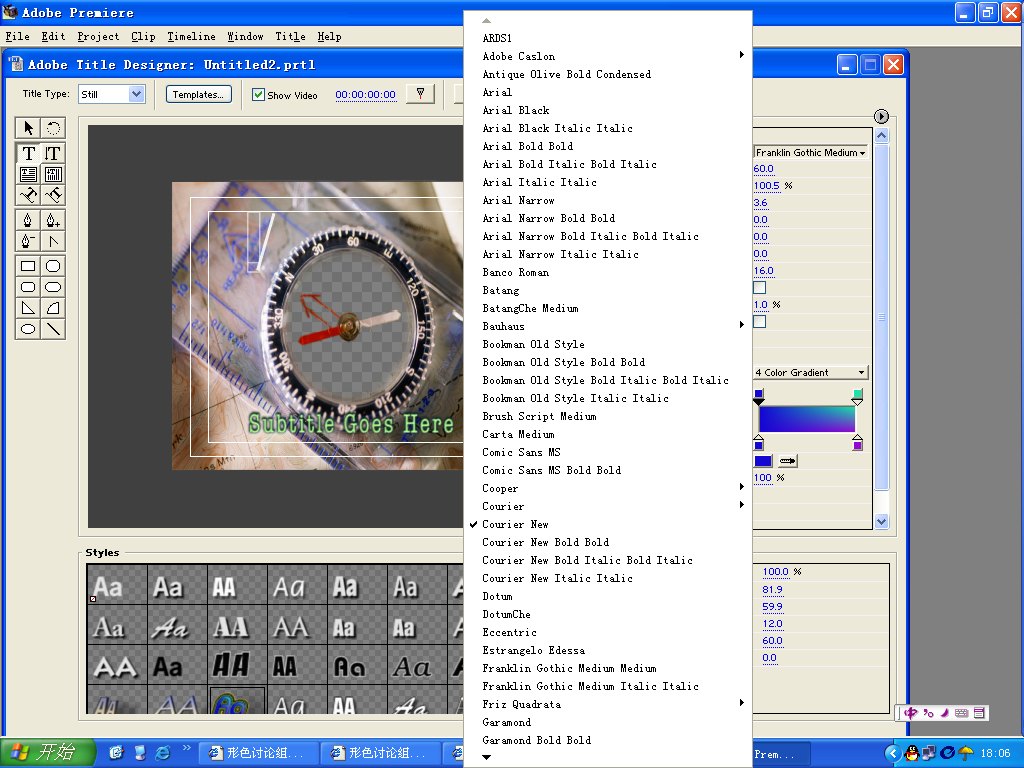Screen dimensions: 1024x768
Task: Expand the Bauhaus font submenu
Action: [741, 325]
